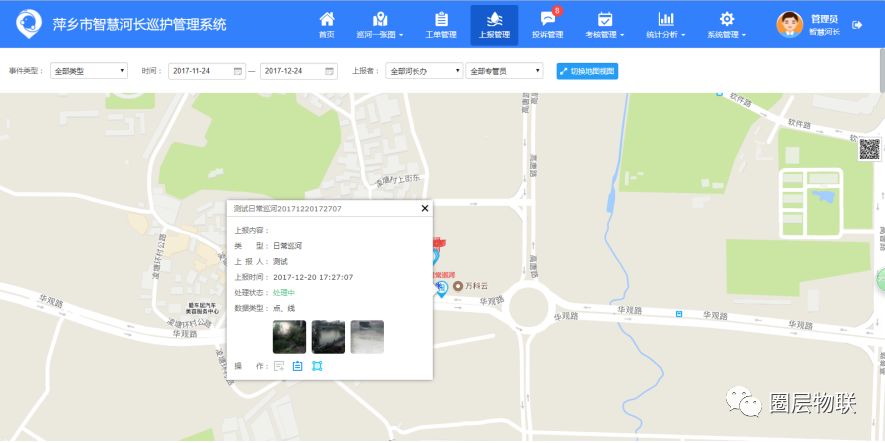885x443 pixels.
Task: Click the calendar-check icon above 考核管理
Action: pyautogui.click(x=605, y=19)
